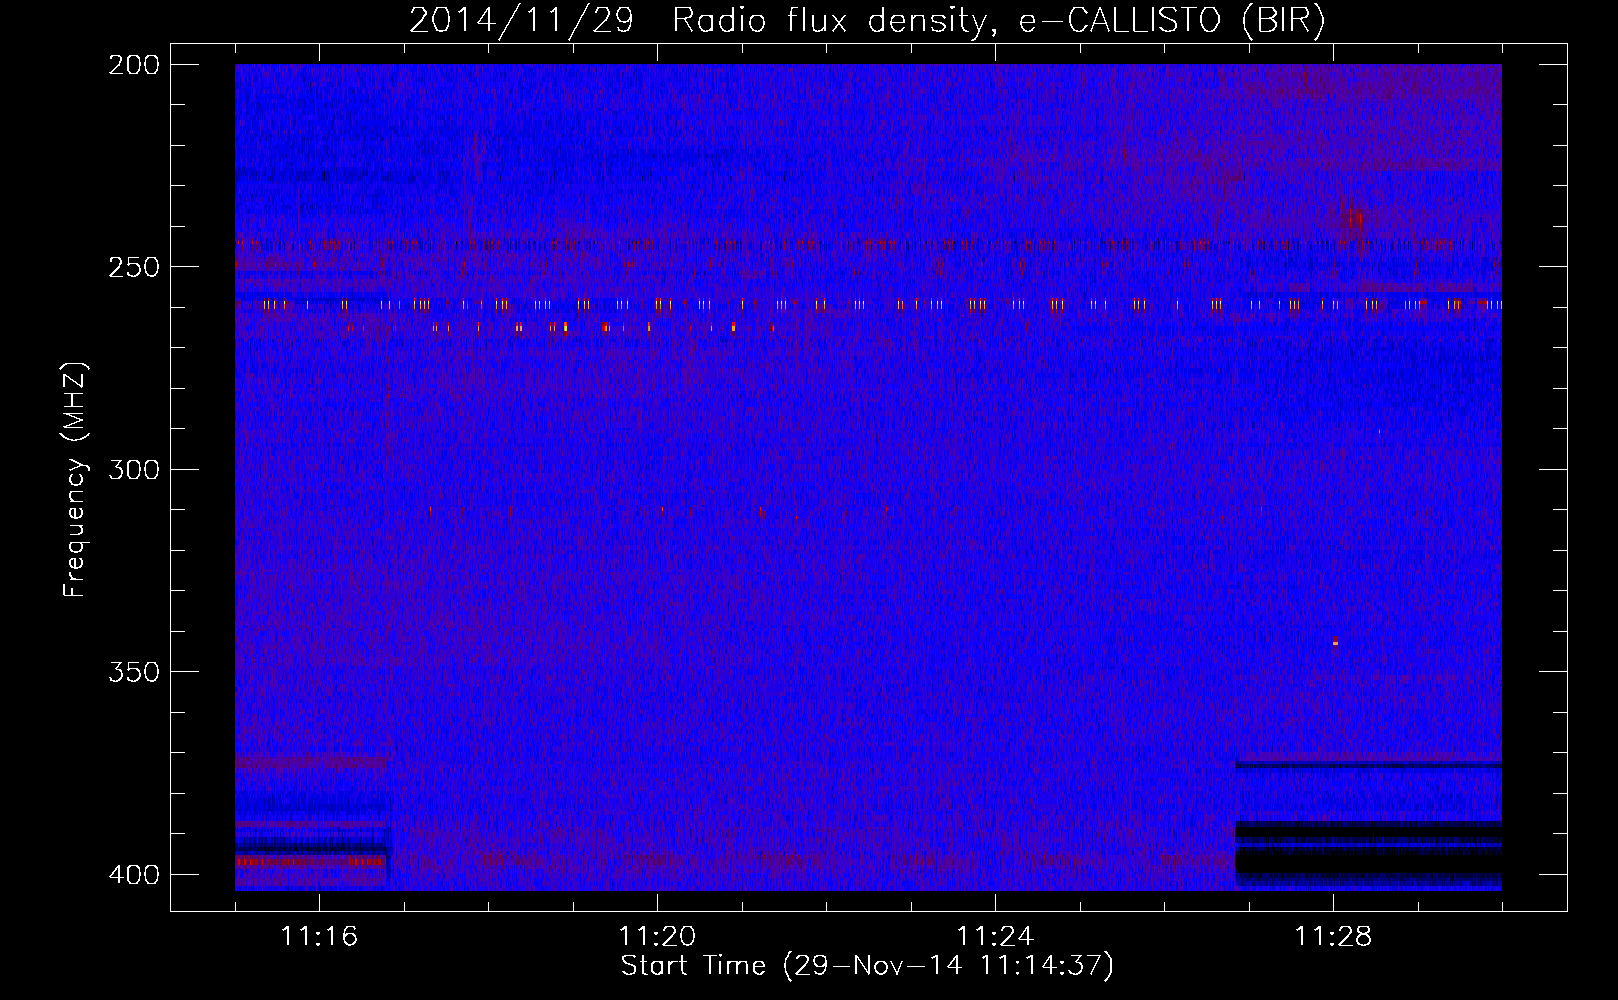Click the 250 frequency tick label
The image size is (1618, 1000).
click(134, 267)
